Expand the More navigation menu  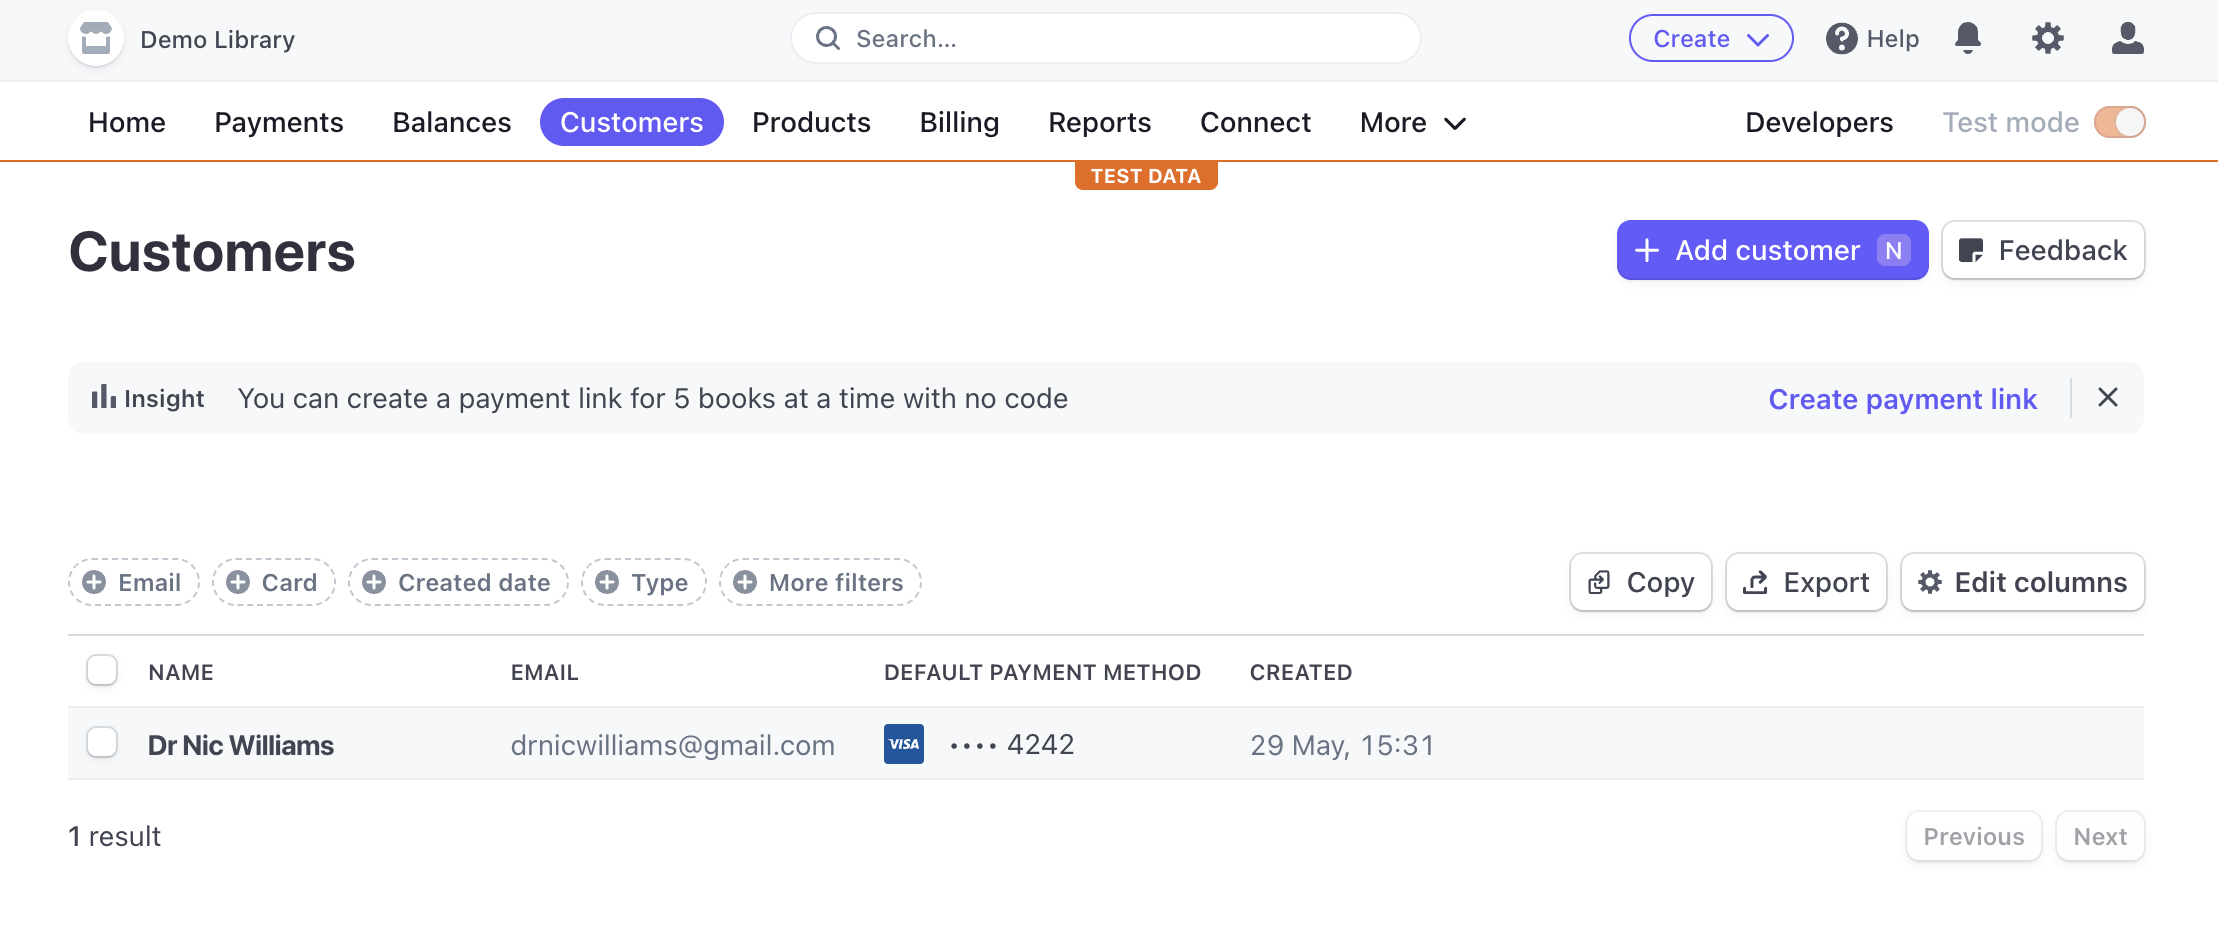1412,122
